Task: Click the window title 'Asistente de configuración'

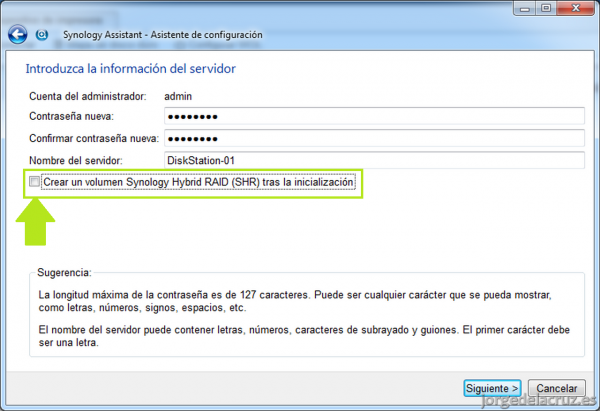Action: point(206,35)
